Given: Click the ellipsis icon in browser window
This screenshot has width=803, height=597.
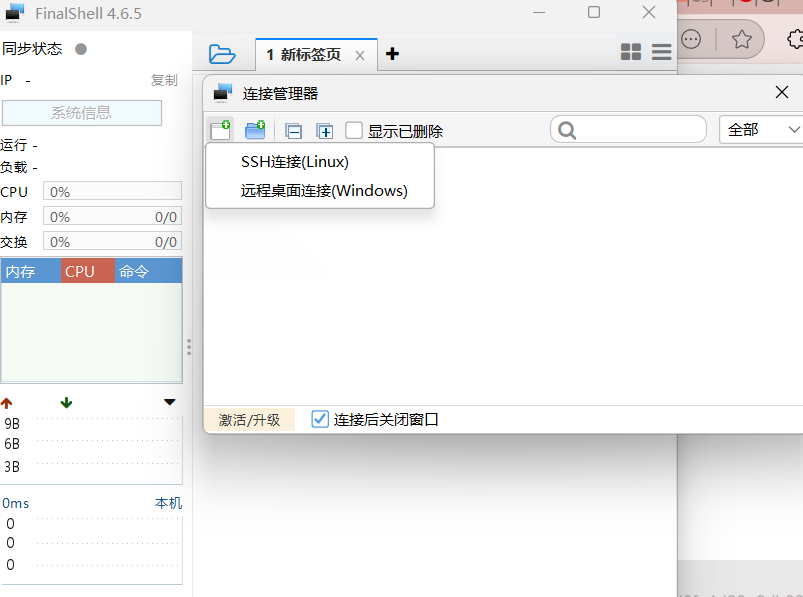Looking at the screenshot, I should point(691,39).
